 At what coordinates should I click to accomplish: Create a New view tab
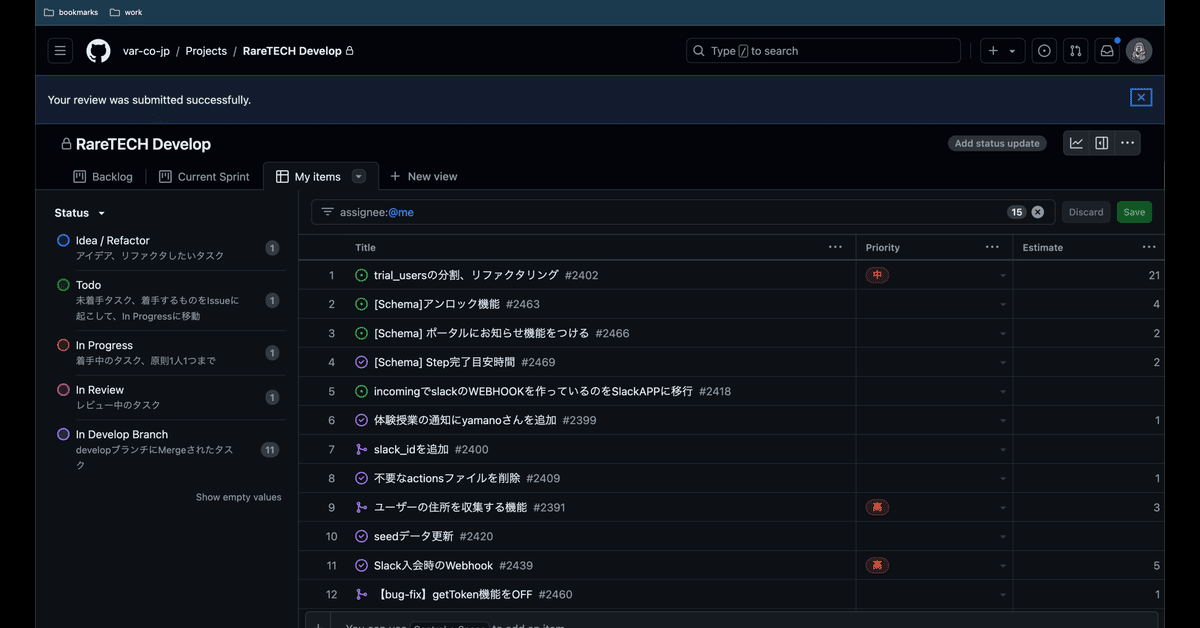click(x=424, y=177)
